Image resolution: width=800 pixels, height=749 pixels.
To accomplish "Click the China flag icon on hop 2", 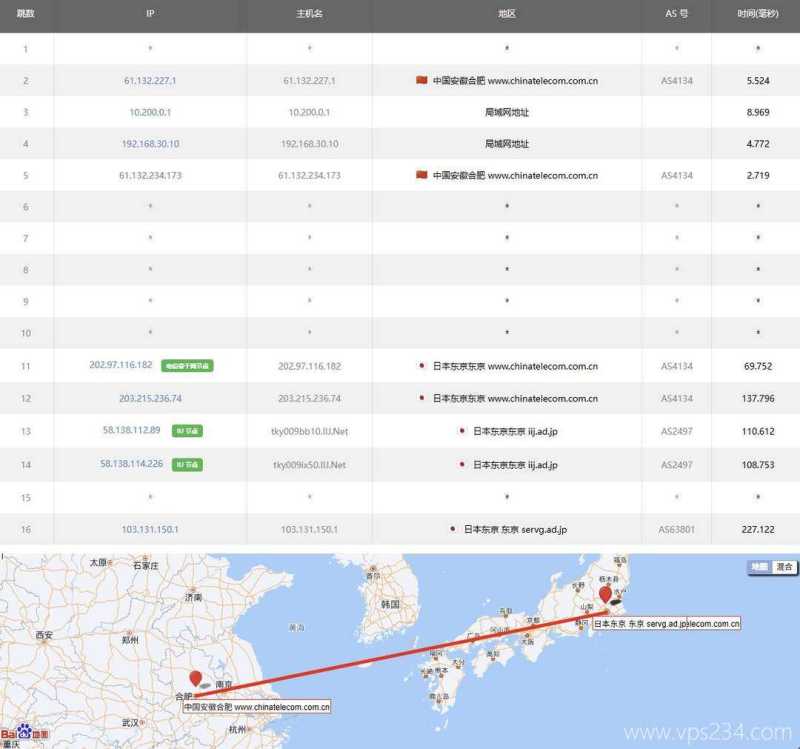I will point(421,81).
